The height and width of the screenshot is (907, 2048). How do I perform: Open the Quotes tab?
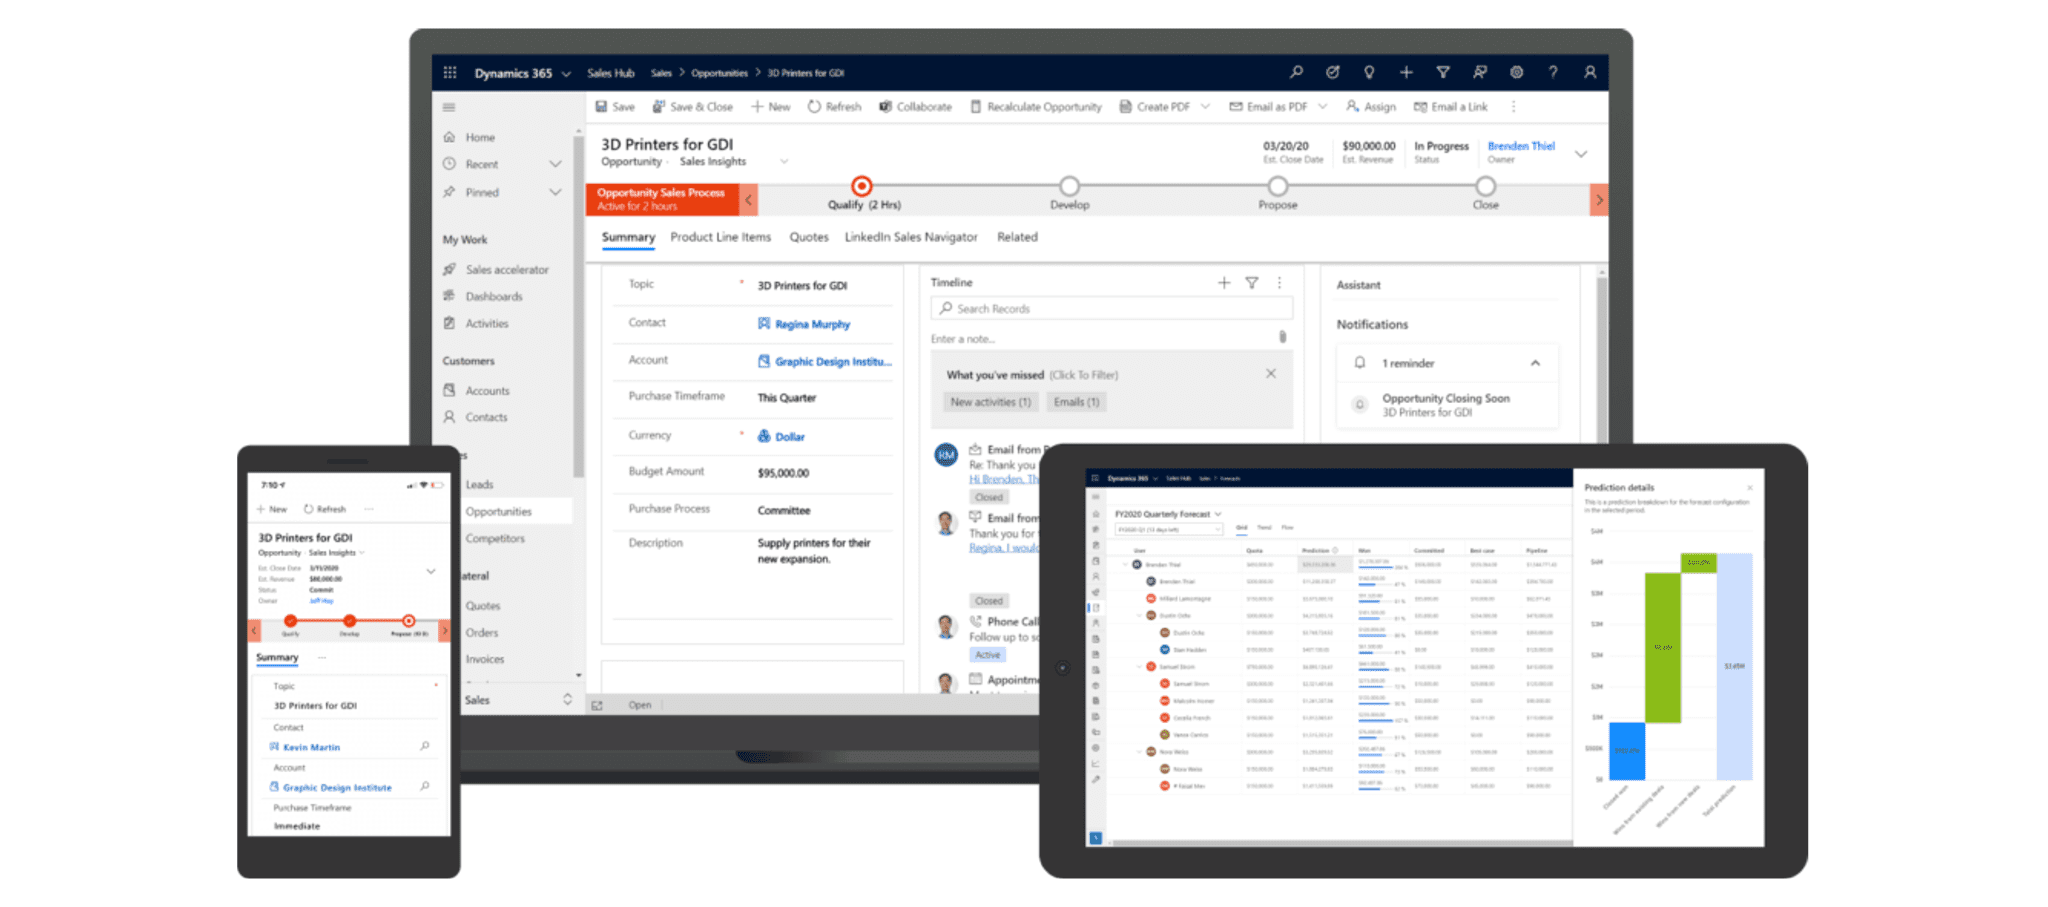[x=809, y=237]
